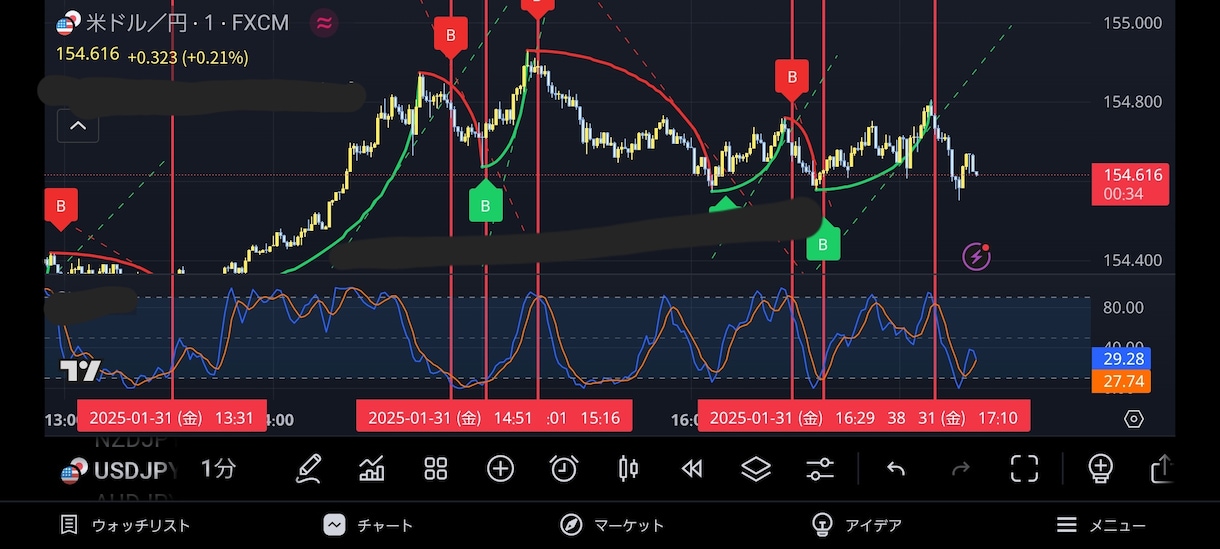Tap the USD/JPY flag icon in header

[68, 24]
